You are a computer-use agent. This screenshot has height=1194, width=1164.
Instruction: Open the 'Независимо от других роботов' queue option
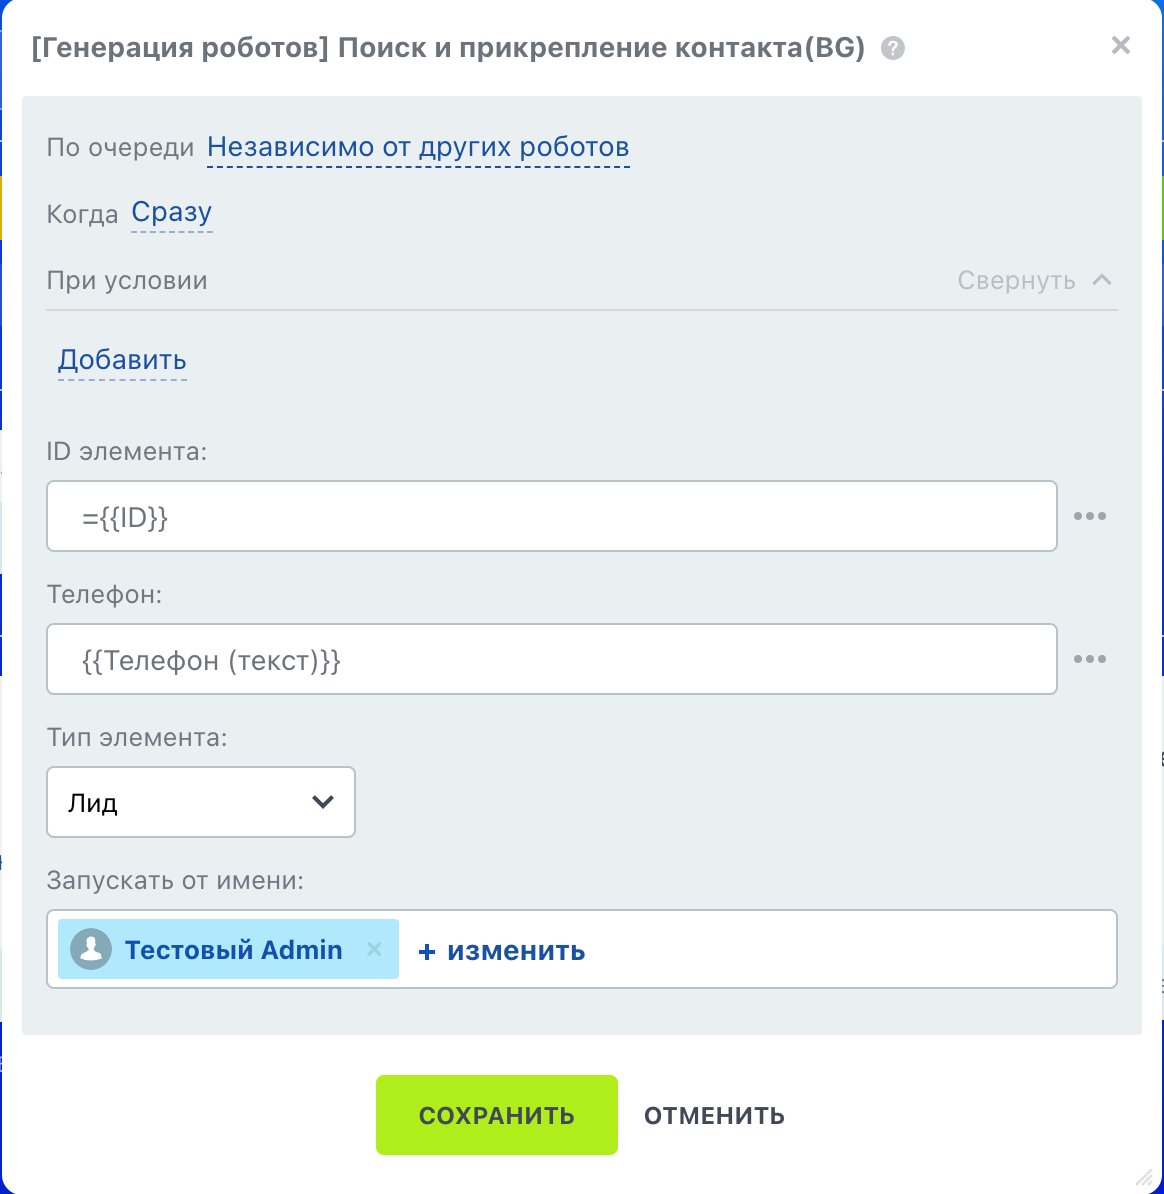[418, 148]
